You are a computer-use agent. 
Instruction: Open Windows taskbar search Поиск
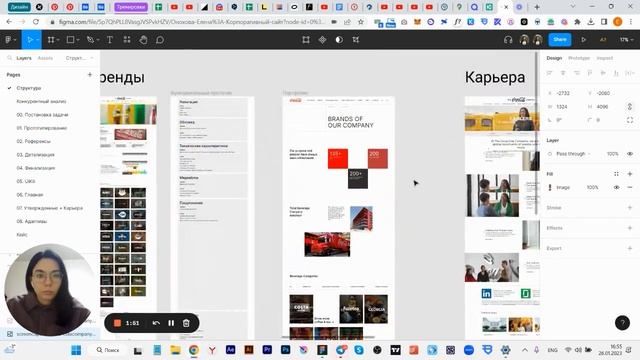tap(108, 350)
